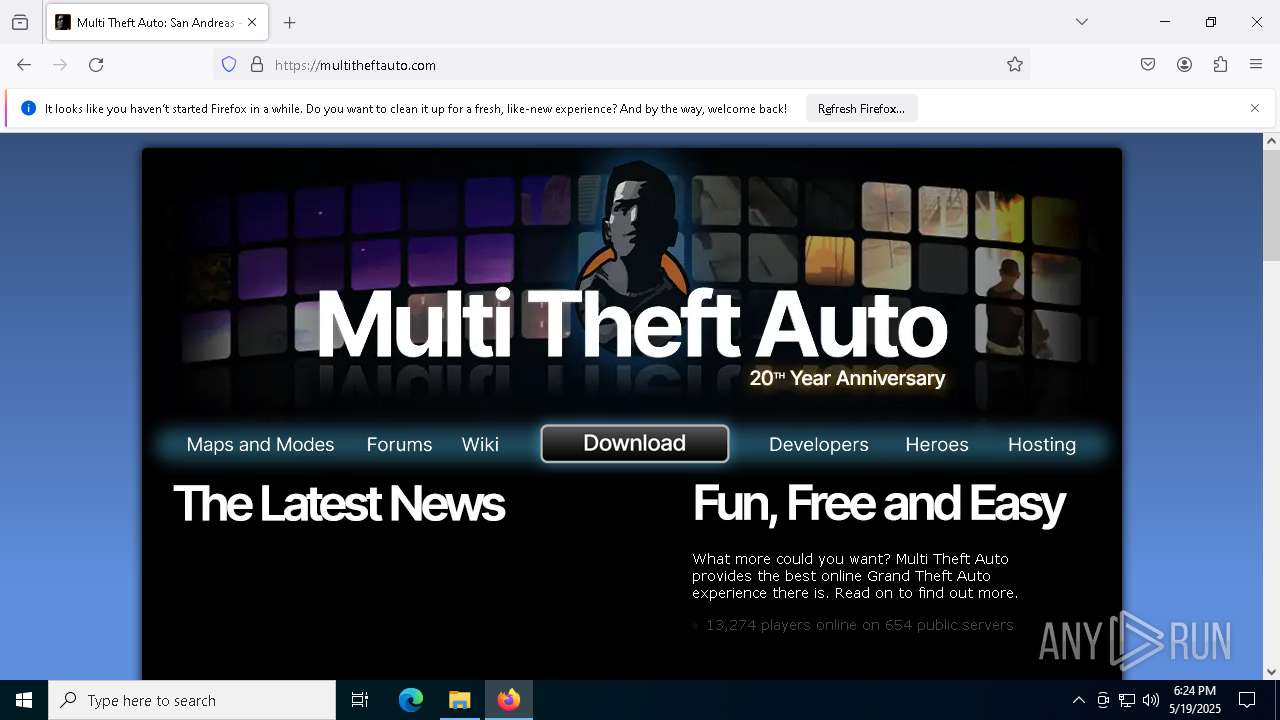Open Windows Start menu
The width and height of the screenshot is (1280, 720).
click(x=24, y=700)
